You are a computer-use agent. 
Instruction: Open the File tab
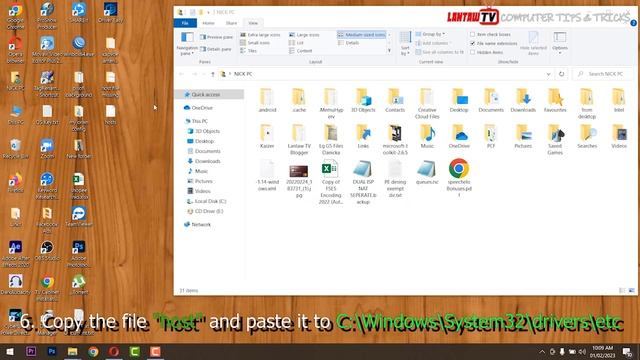[x=185, y=23]
